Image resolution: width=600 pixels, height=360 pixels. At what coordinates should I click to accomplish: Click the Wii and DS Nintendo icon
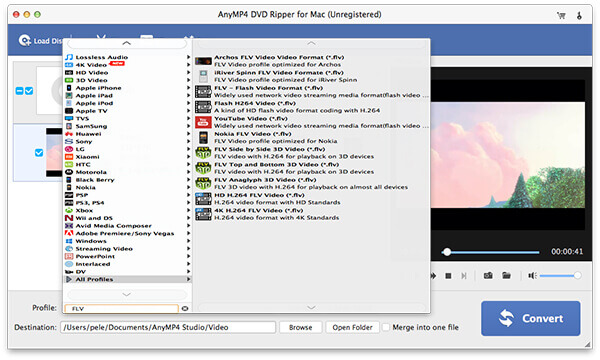(69, 218)
